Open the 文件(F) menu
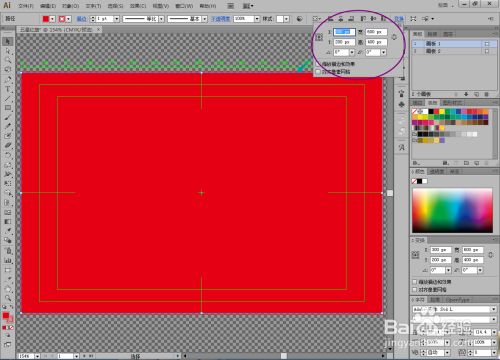This screenshot has width=500, height=360. click(26, 6)
